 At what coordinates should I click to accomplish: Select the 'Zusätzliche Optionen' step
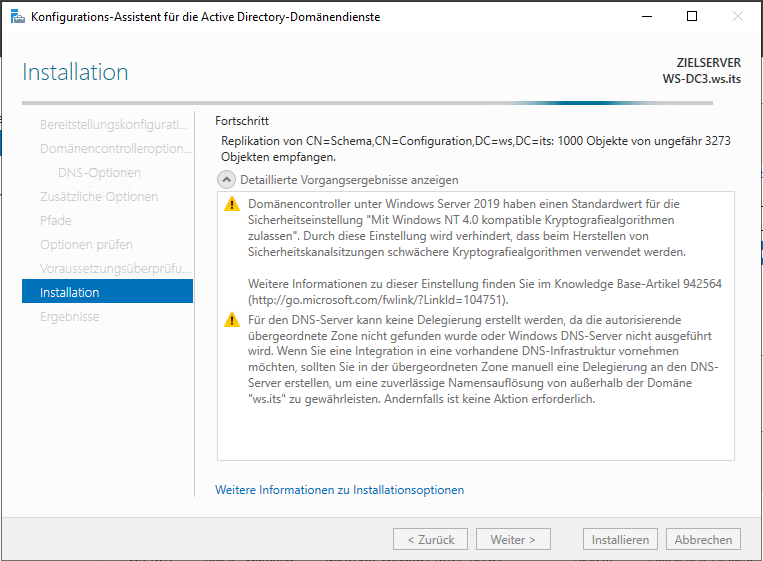(x=99, y=197)
